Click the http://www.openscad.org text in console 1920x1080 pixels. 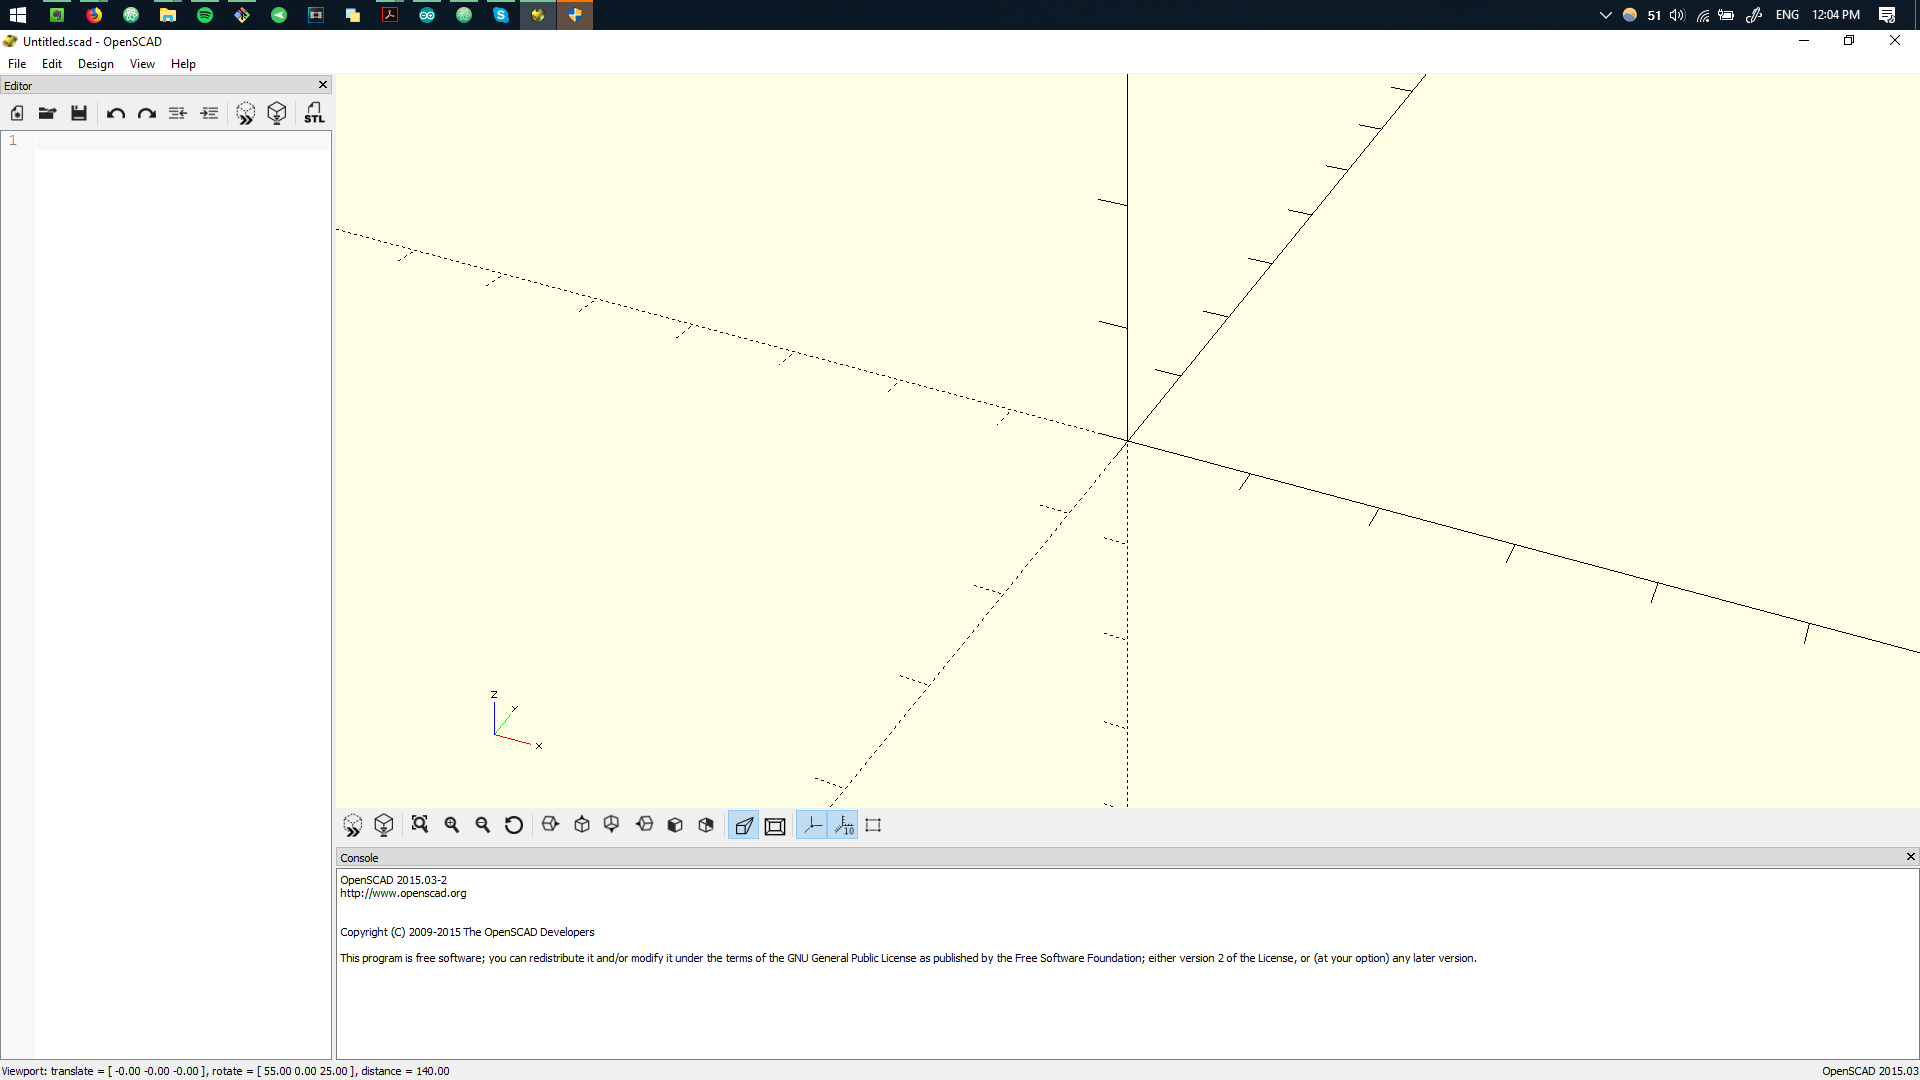coord(403,894)
